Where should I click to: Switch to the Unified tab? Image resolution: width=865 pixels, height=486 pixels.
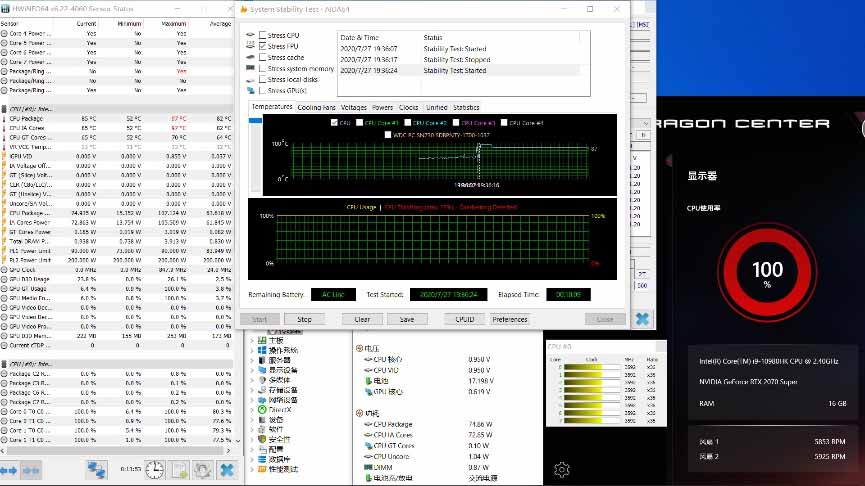pos(436,108)
